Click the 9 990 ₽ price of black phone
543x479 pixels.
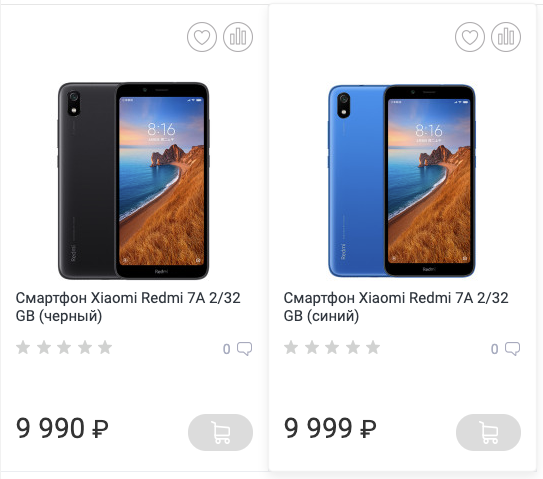coord(62,428)
